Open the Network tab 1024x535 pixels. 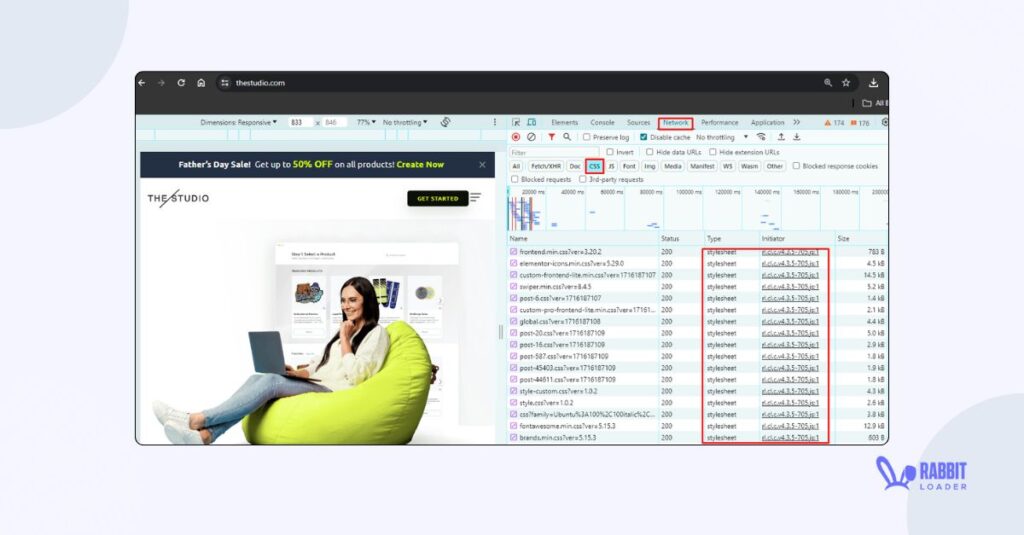click(675, 122)
